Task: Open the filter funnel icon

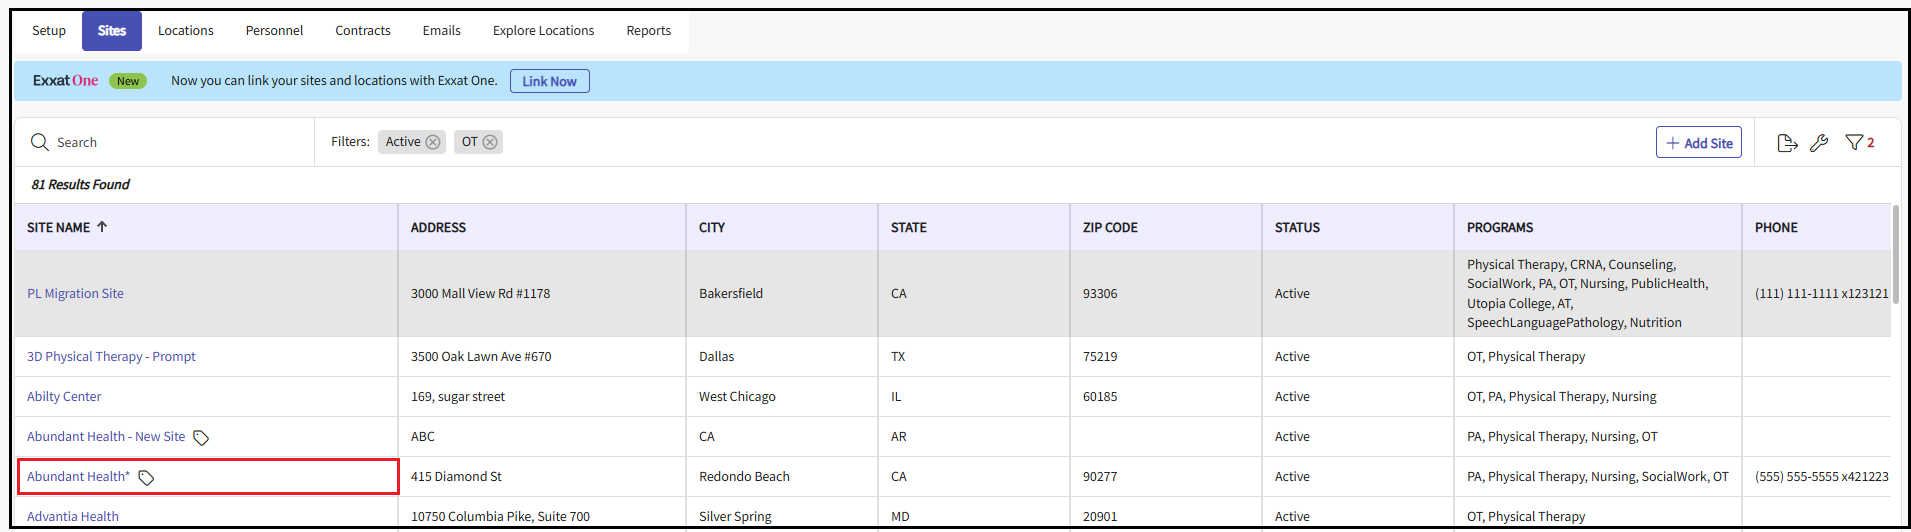Action: click(x=1854, y=143)
